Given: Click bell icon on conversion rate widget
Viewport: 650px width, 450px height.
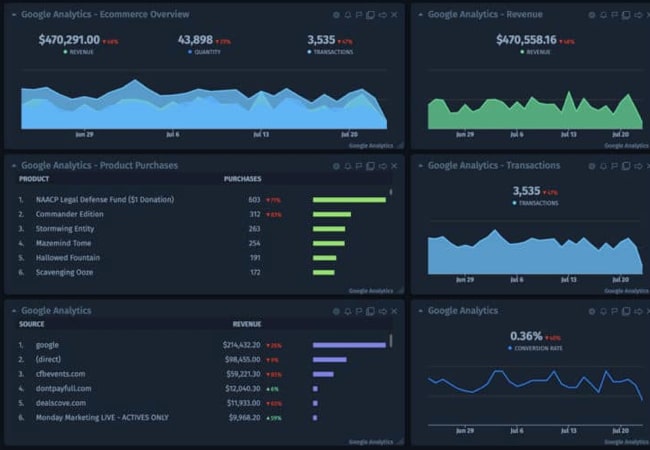Looking at the screenshot, I should coord(603,311).
